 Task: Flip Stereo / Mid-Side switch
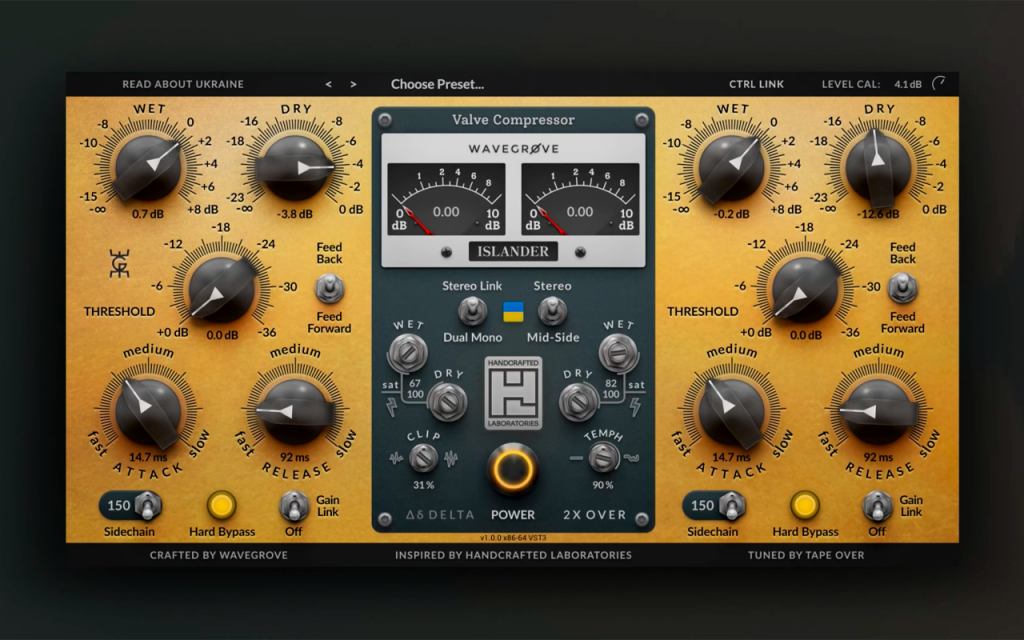point(552,311)
